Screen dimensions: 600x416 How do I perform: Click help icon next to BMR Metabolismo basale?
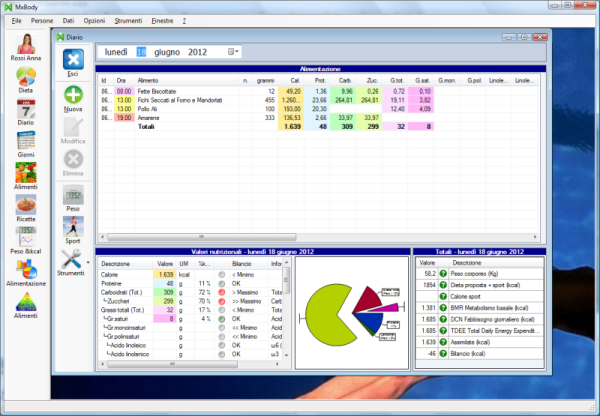click(x=443, y=308)
